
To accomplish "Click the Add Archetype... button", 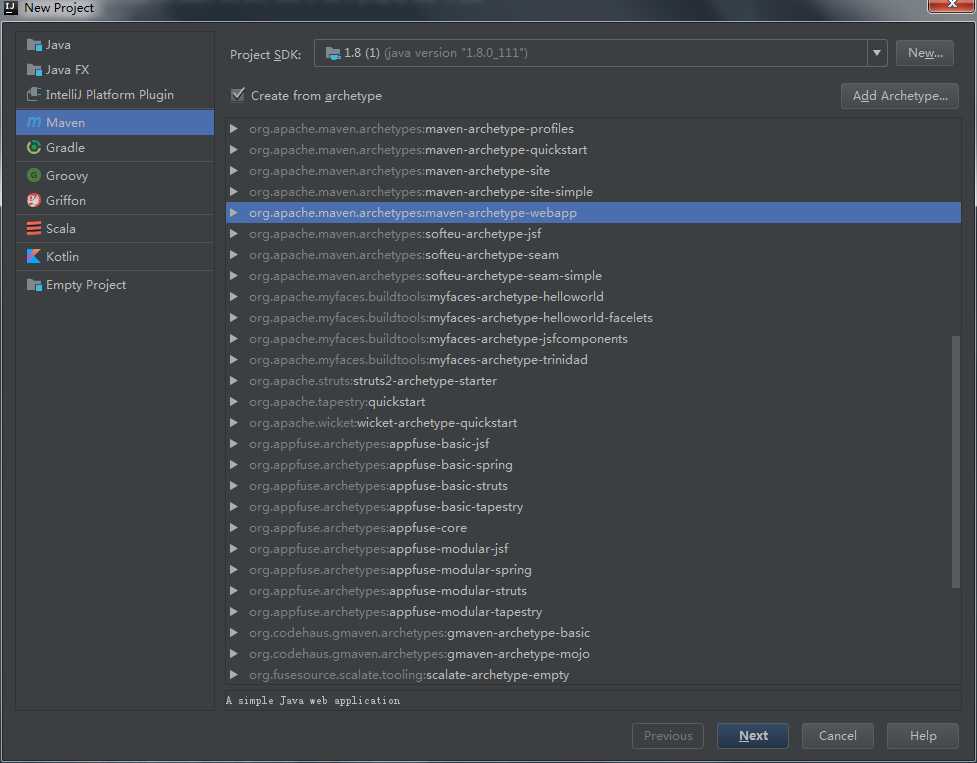I will (900, 96).
